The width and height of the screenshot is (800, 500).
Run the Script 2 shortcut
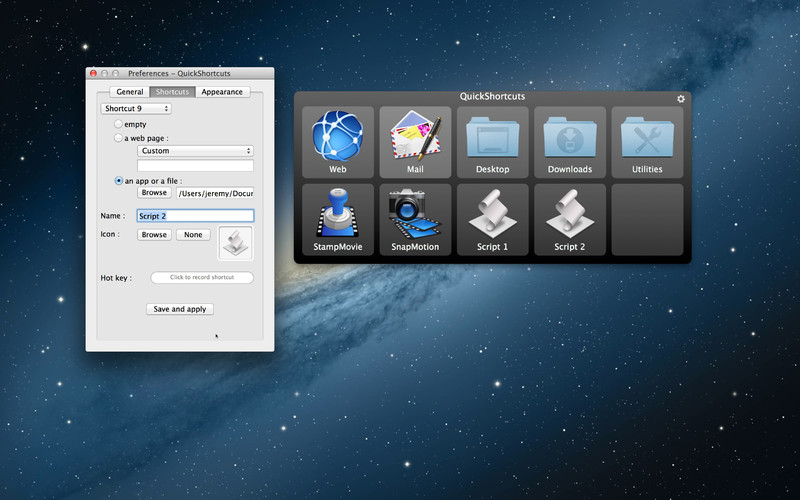coord(570,220)
